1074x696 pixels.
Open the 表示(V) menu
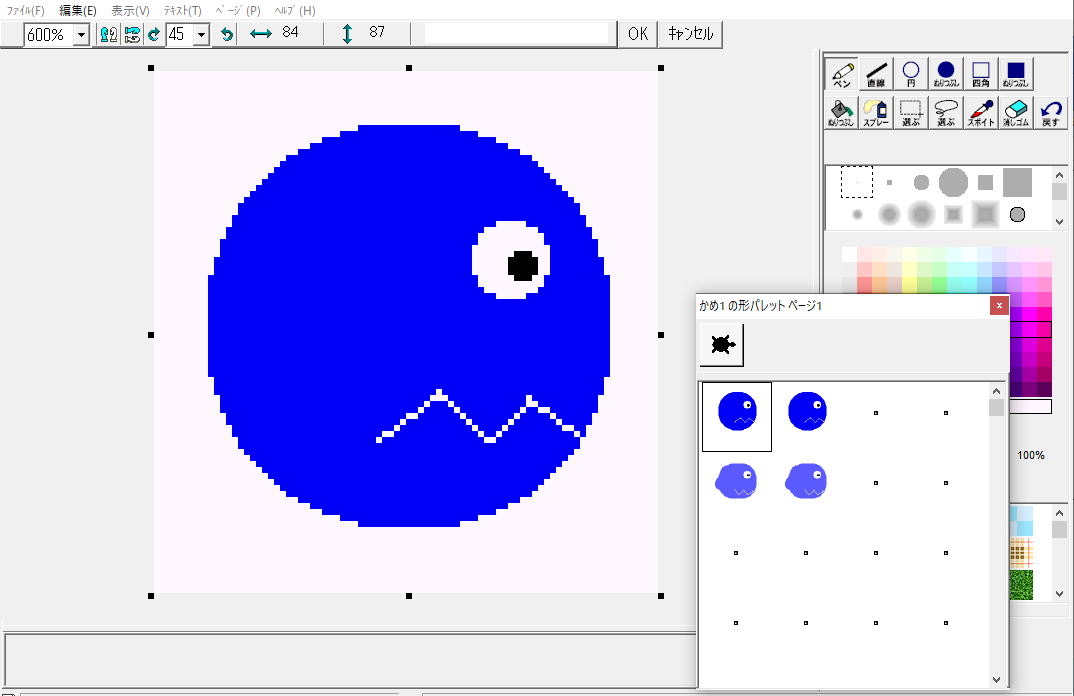pos(130,10)
